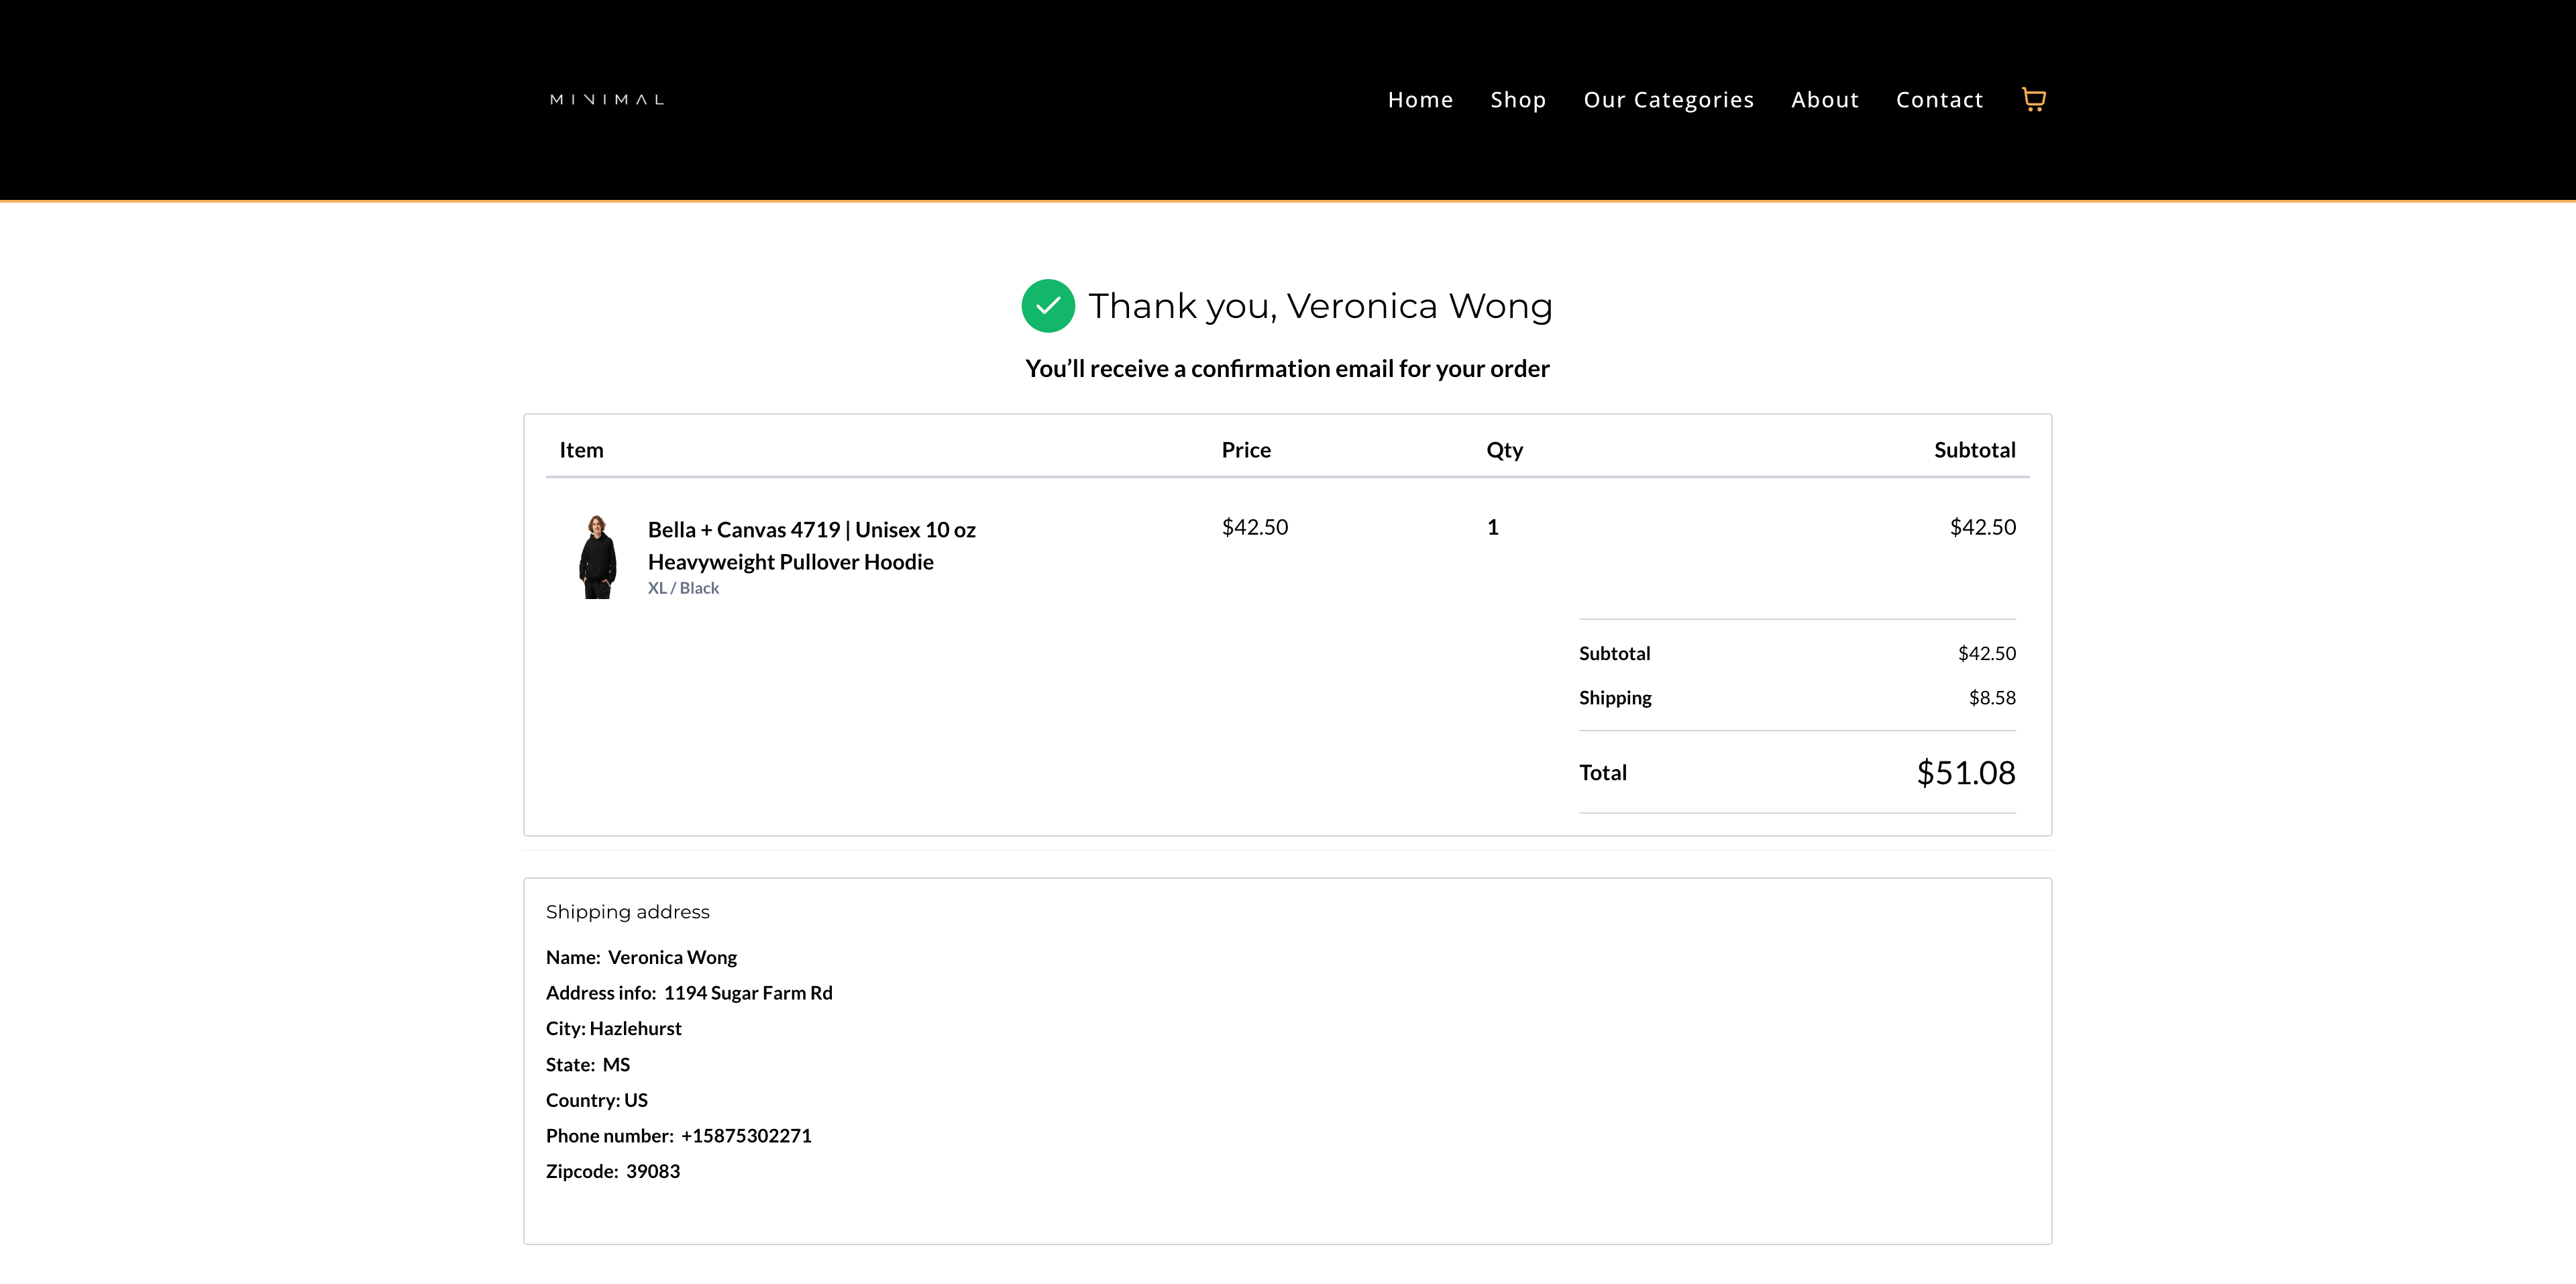
Task: Click the address 1194 Sugar Farm Rd
Action: (747, 993)
